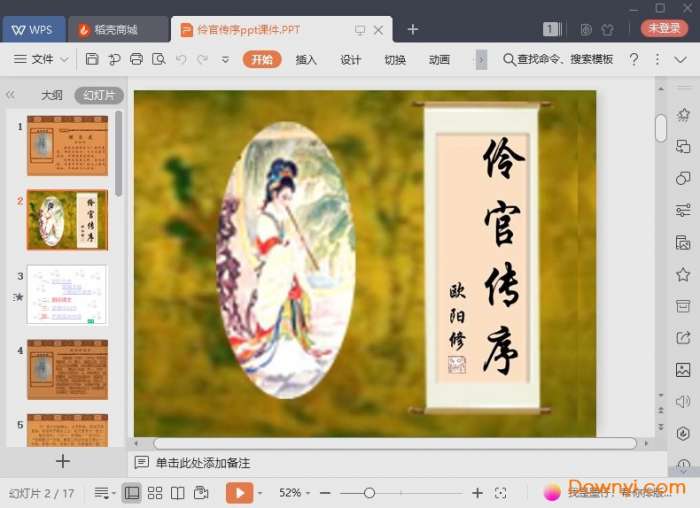Open the properties sliders icon in sidebar
Image resolution: width=700 pixels, height=508 pixels.
tap(683, 210)
